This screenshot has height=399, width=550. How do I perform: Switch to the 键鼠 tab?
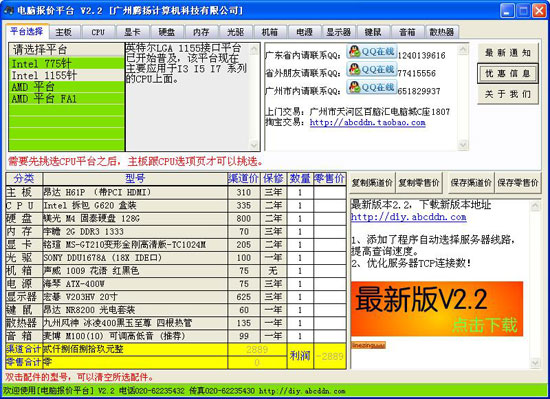pyautogui.click(x=373, y=32)
